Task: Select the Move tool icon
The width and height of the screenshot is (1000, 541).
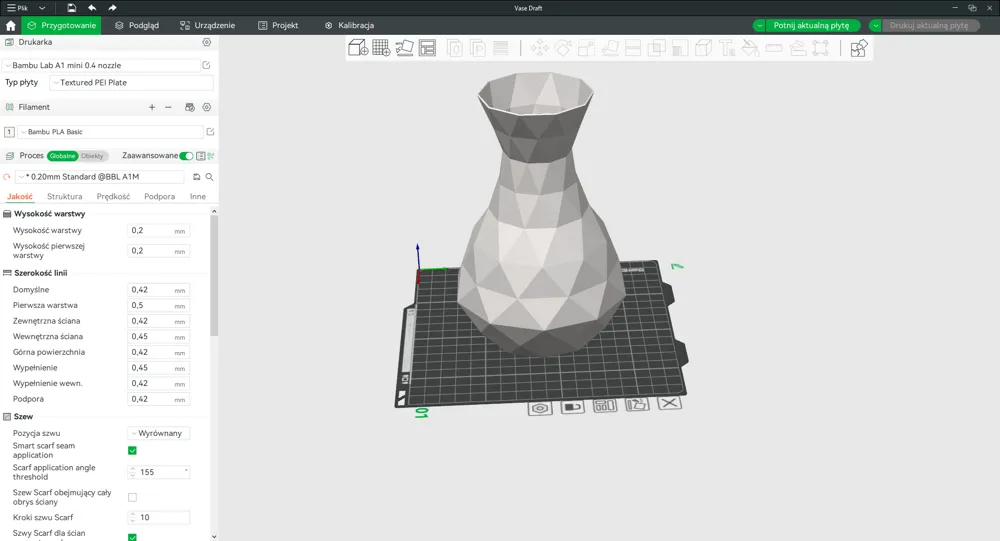Action: pos(540,48)
